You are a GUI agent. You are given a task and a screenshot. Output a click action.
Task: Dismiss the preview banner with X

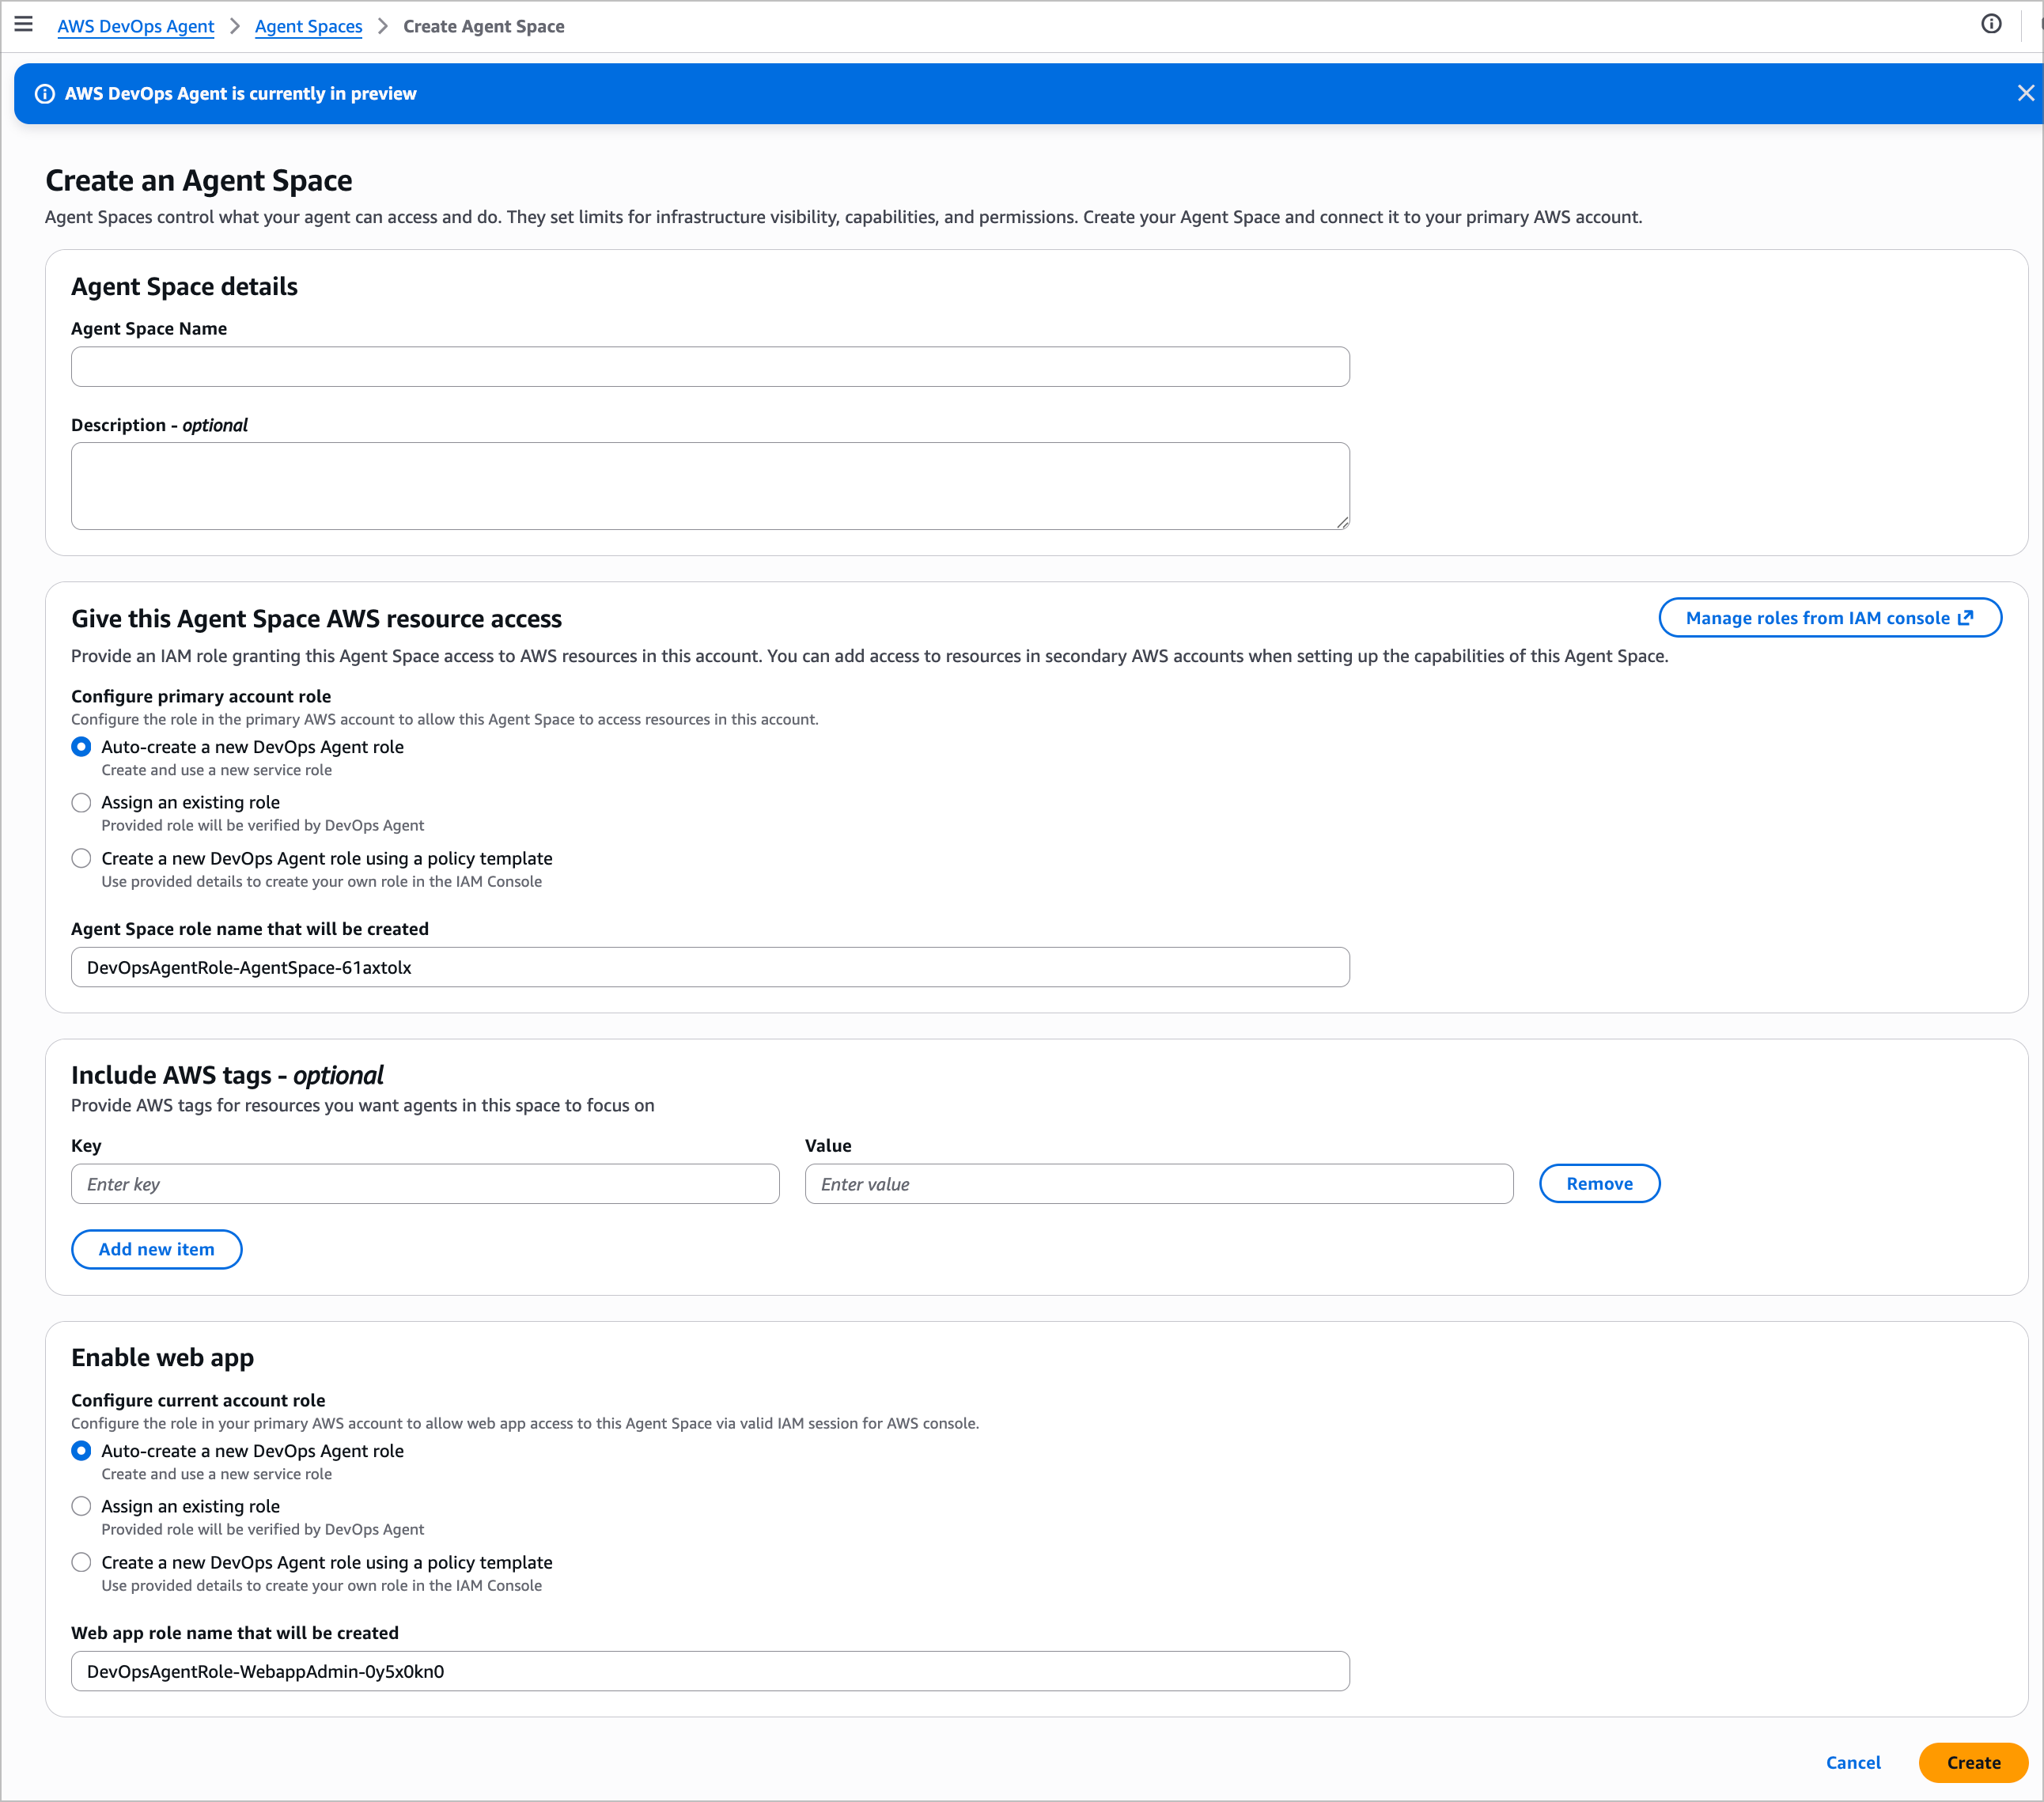[x=2025, y=93]
